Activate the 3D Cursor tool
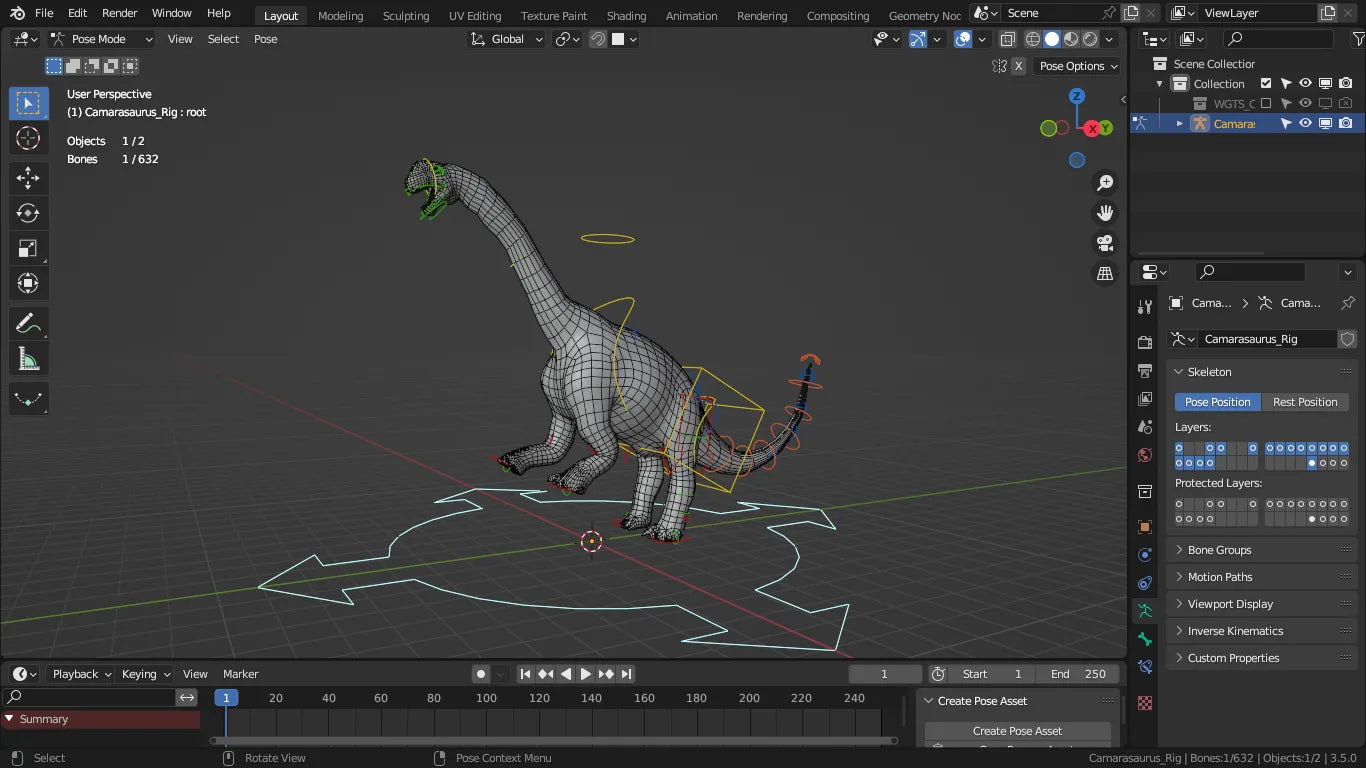Screen dimensions: 1366x768 (x=28, y=138)
